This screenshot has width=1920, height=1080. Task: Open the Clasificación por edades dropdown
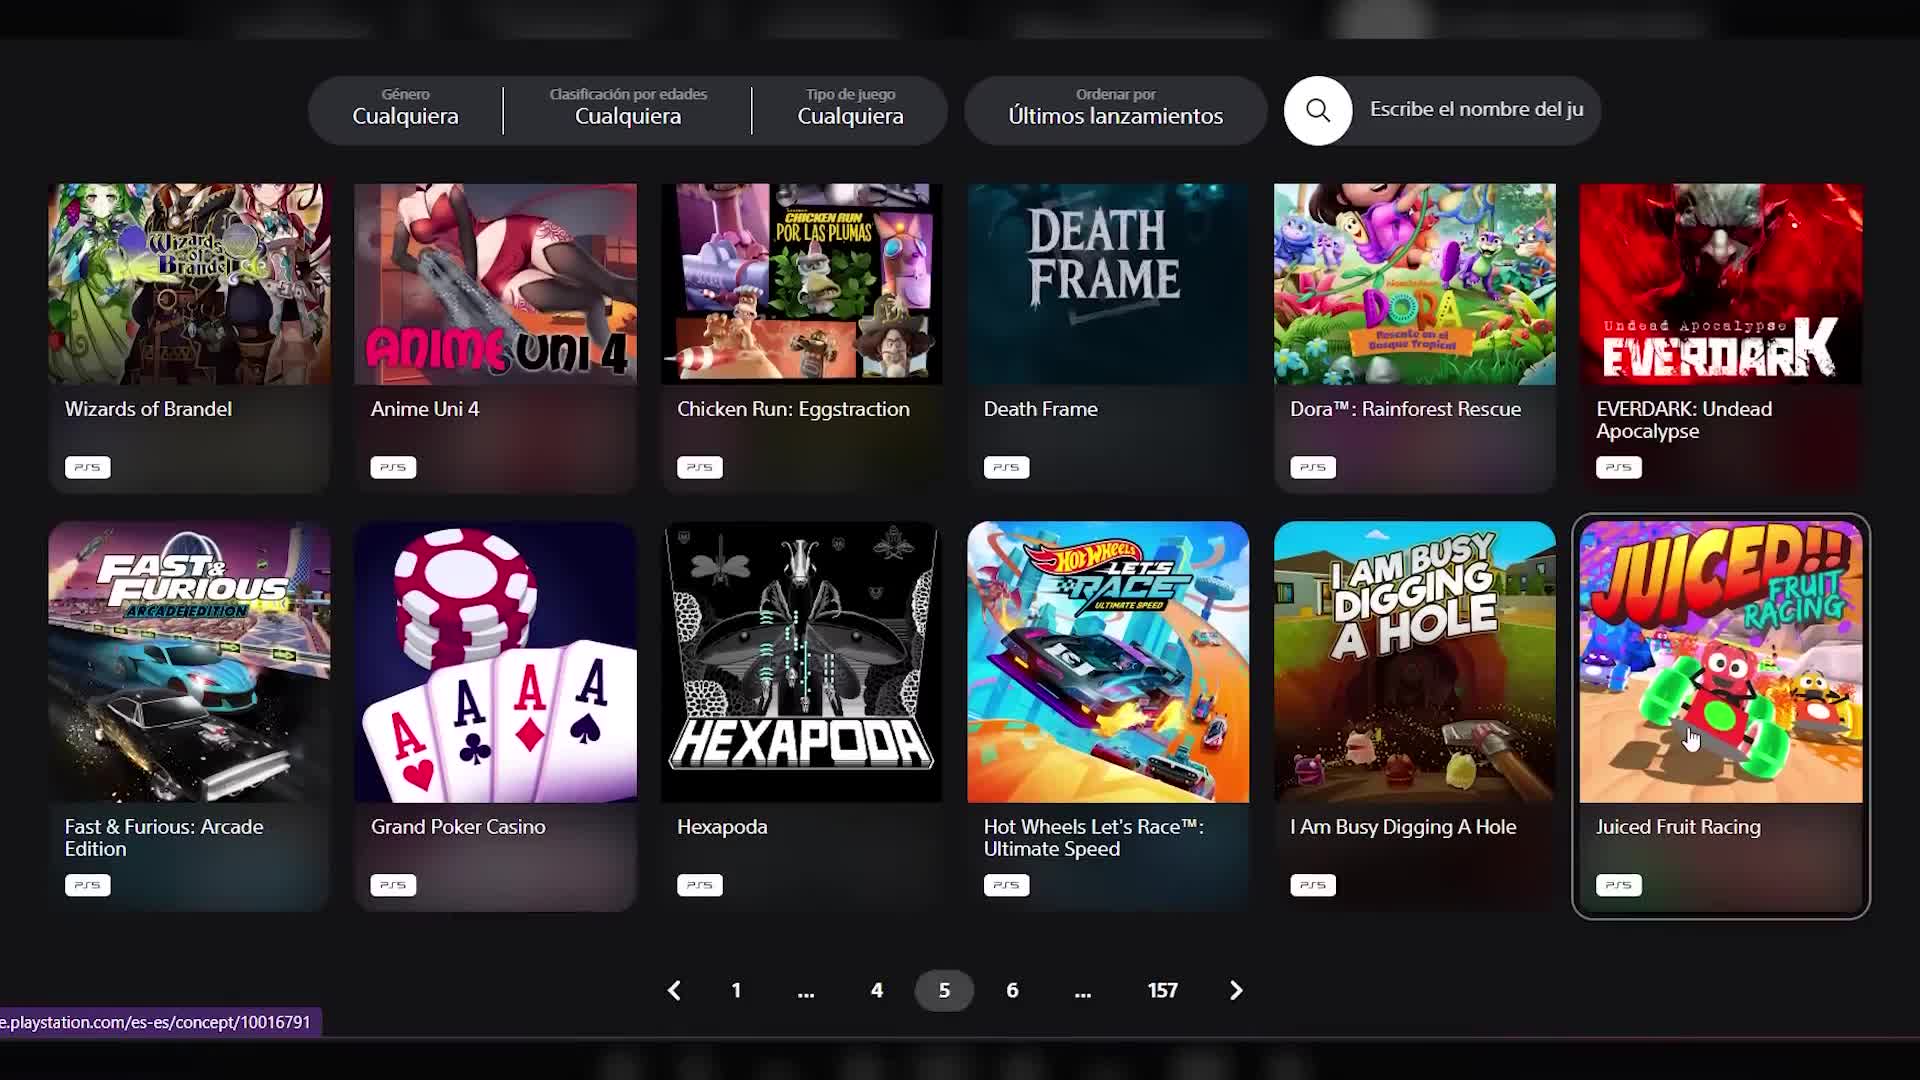pos(627,109)
